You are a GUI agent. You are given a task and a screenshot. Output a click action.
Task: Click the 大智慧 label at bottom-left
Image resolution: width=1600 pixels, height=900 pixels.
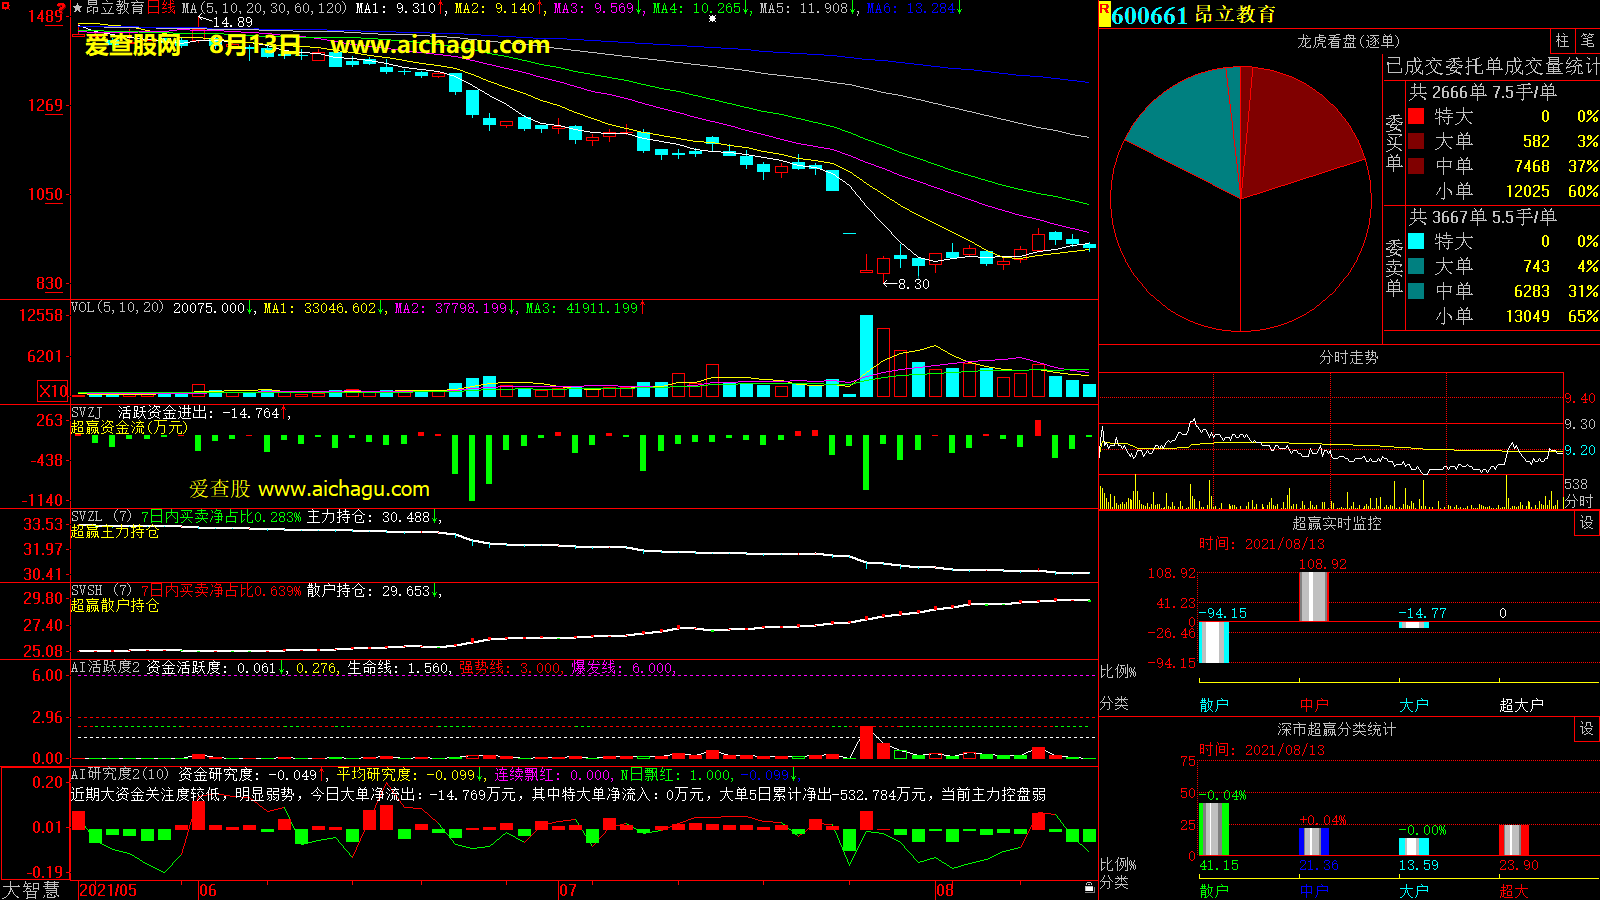tap(31, 890)
